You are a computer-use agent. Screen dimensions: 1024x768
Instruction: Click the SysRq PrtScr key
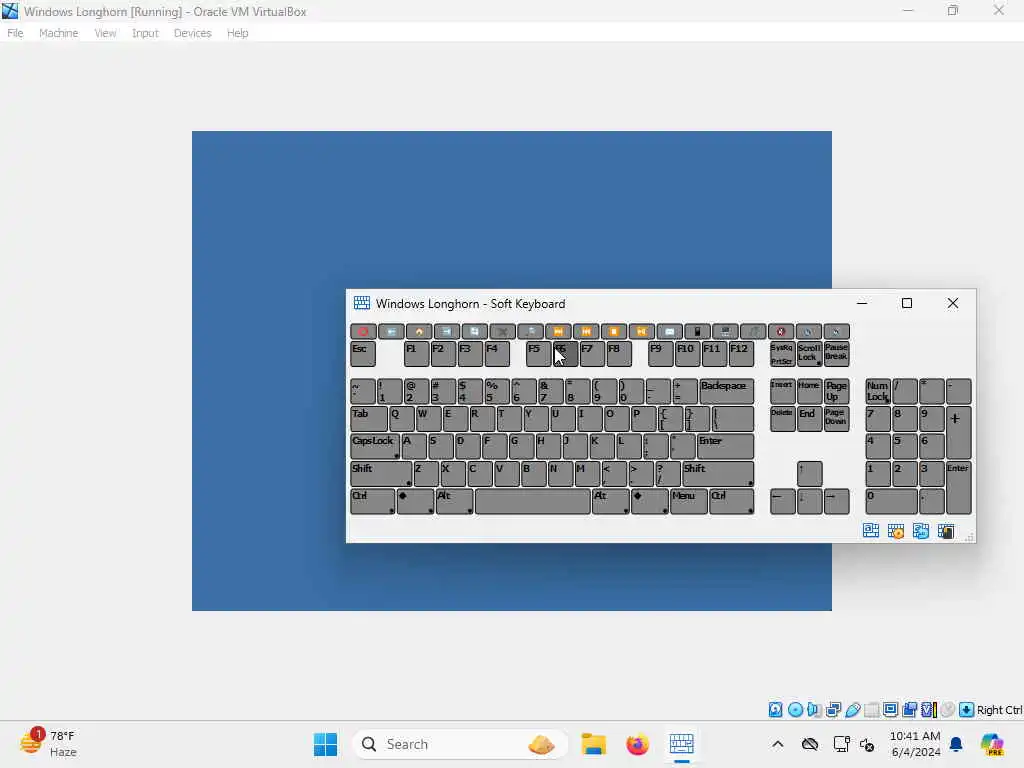tap(782, 353)
